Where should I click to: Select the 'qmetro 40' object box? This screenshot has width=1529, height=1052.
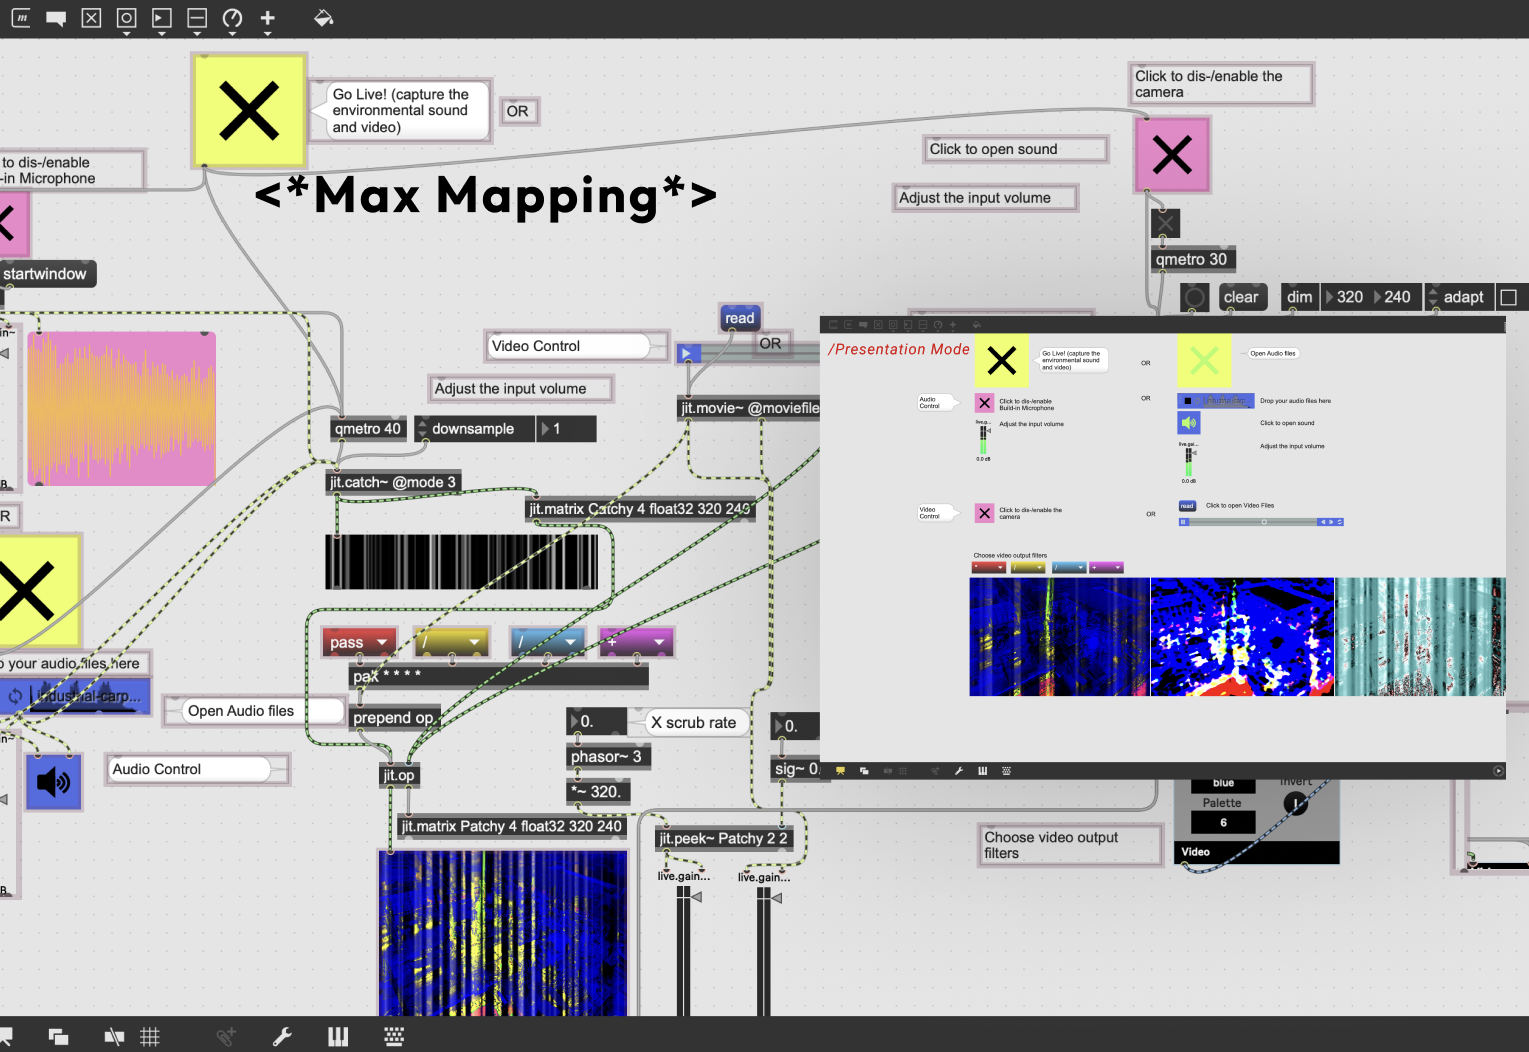click(367, 429)
